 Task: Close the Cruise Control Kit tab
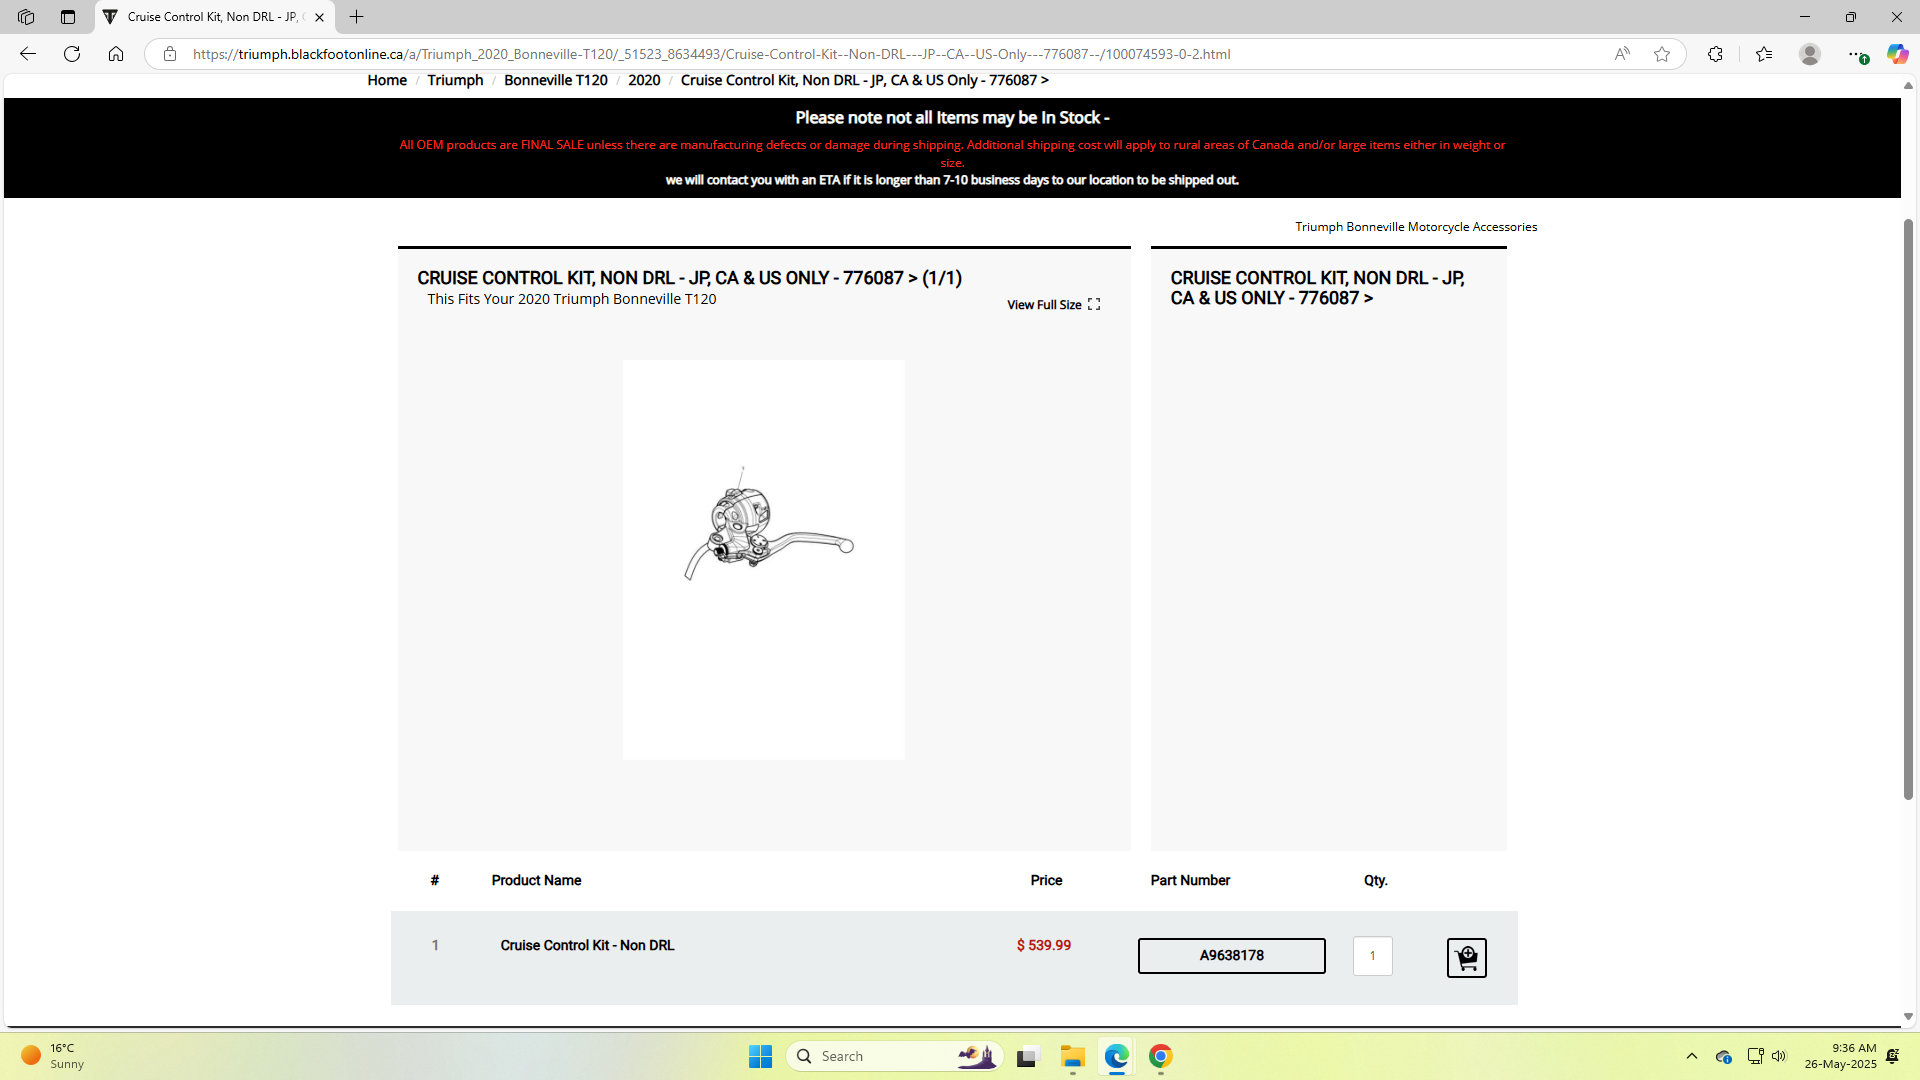point(319,17)
